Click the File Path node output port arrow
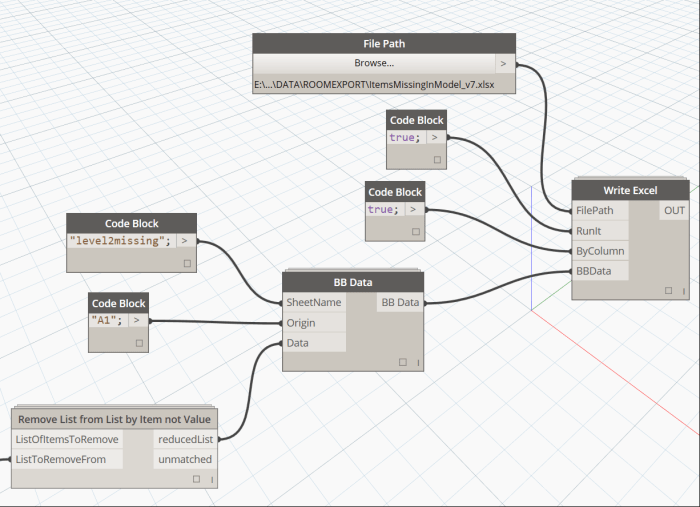The image size is (700, 507). [x=503, y=63]
